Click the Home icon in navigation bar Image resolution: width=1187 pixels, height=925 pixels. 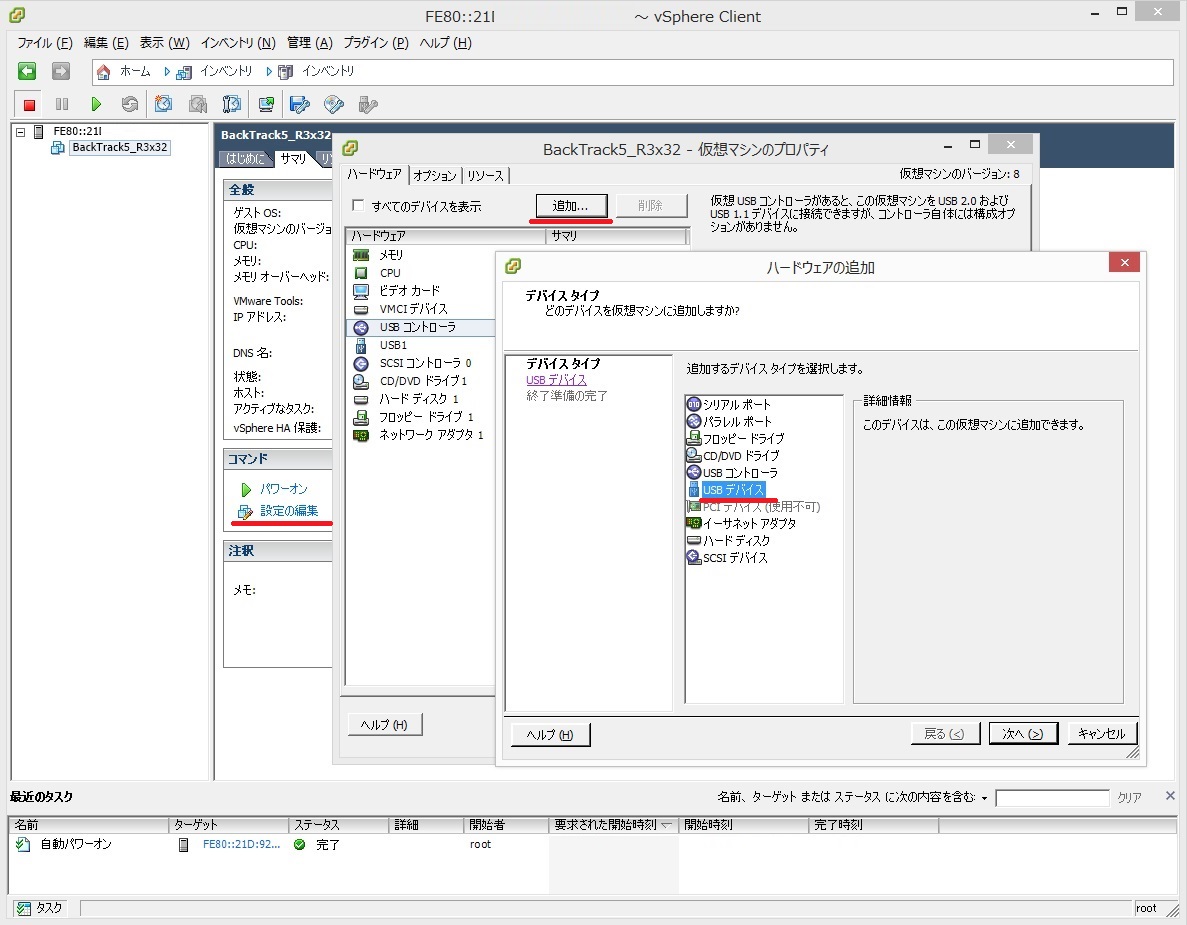point(104,72)
